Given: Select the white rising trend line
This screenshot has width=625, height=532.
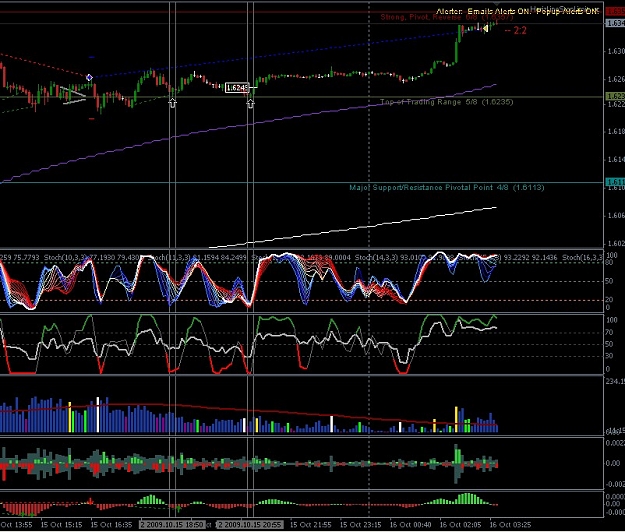Looking at the screenshot, I should pos(353,228).
